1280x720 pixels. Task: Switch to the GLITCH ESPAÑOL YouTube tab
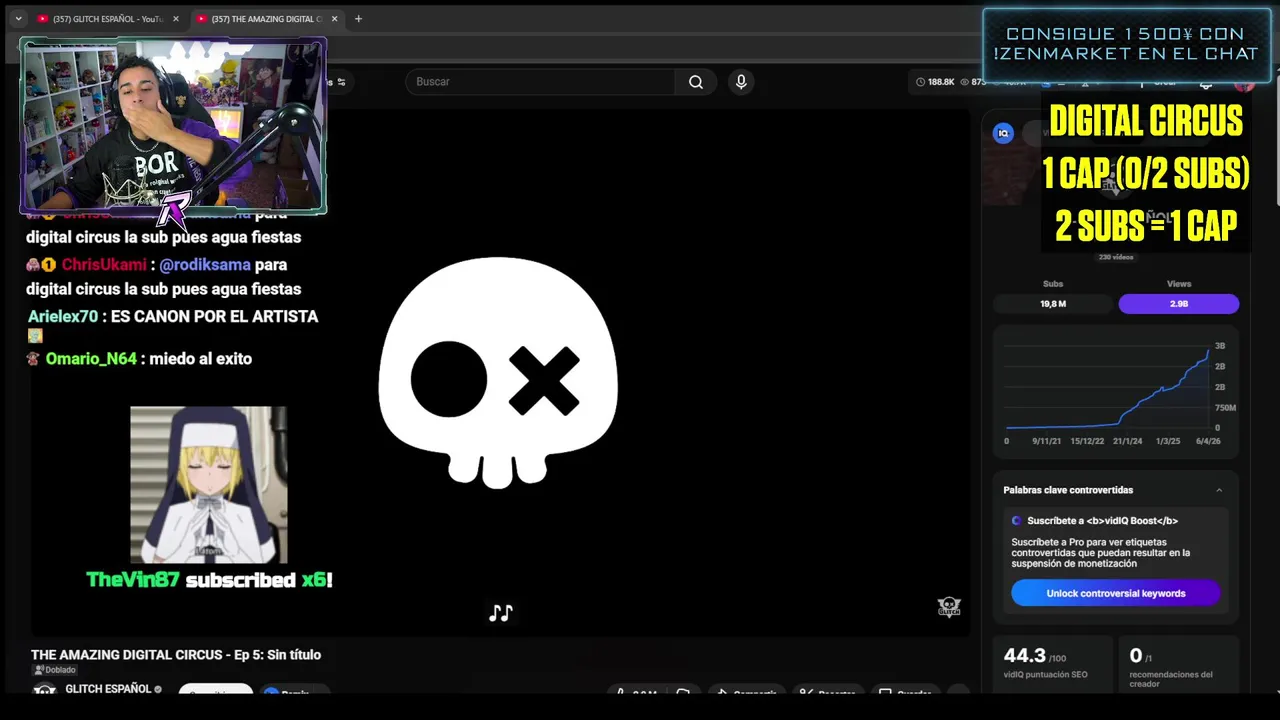tap(106, 18)
